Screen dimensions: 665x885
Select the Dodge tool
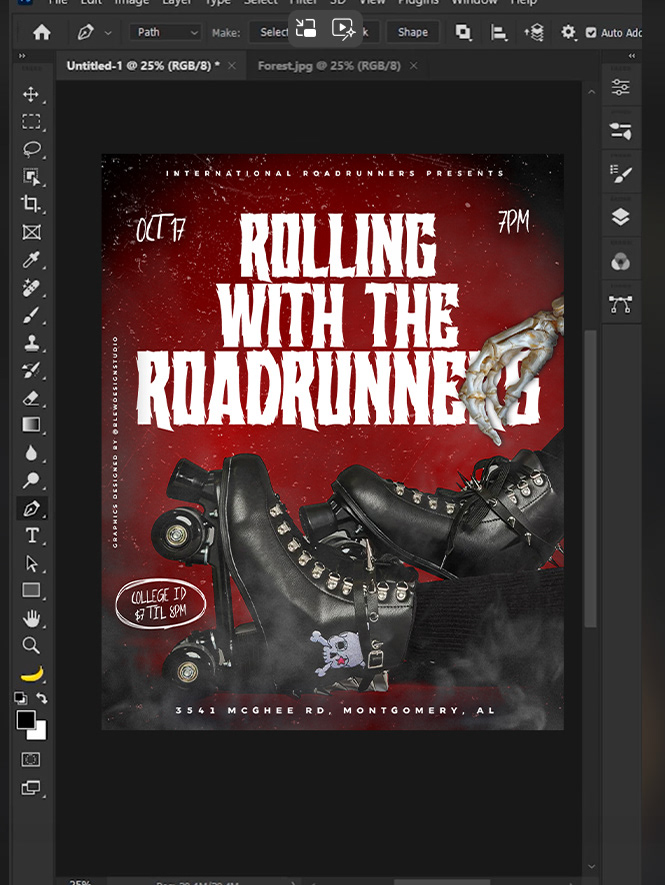[x=31, y=480]
